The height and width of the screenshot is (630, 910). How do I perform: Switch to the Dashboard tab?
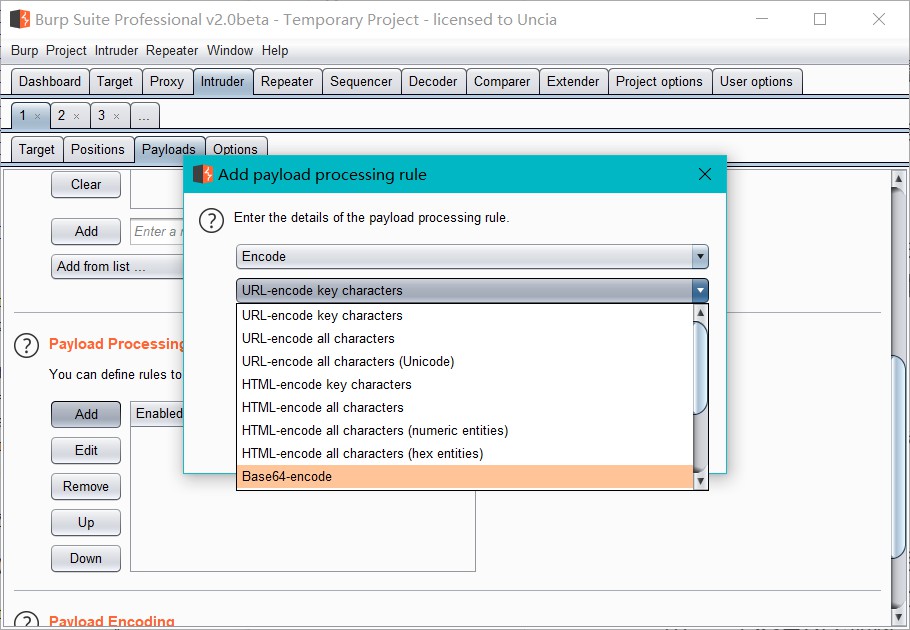50,81
